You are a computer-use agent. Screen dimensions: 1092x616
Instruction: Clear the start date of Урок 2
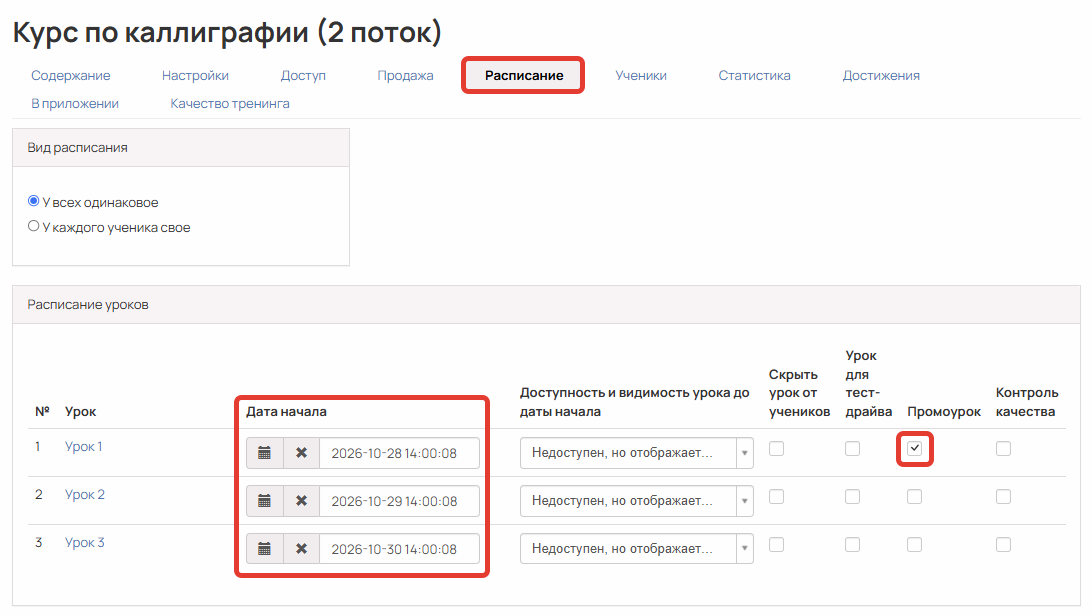tap(302, 501)
